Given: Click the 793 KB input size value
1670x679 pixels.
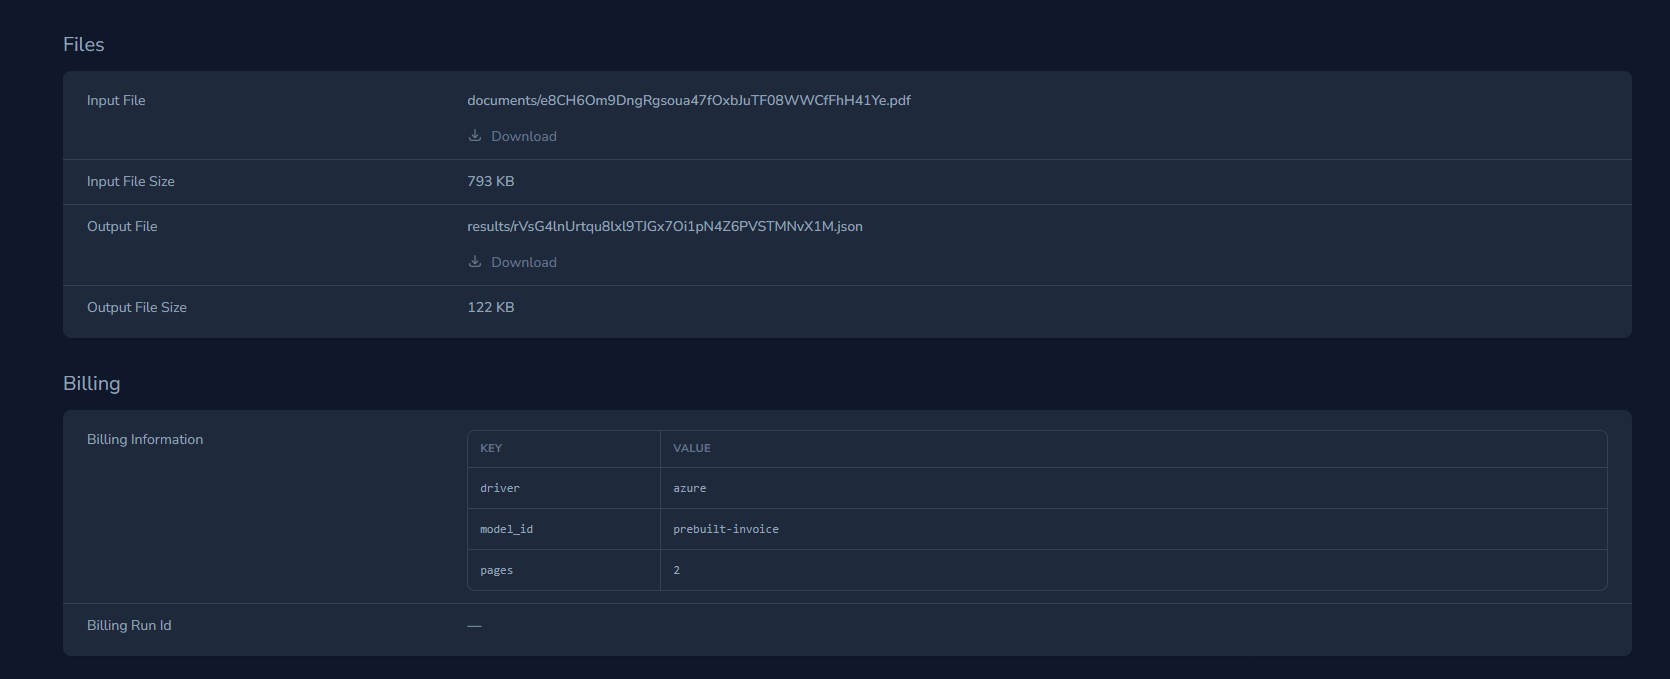Looking at the screenshot, I should (491, 181).
